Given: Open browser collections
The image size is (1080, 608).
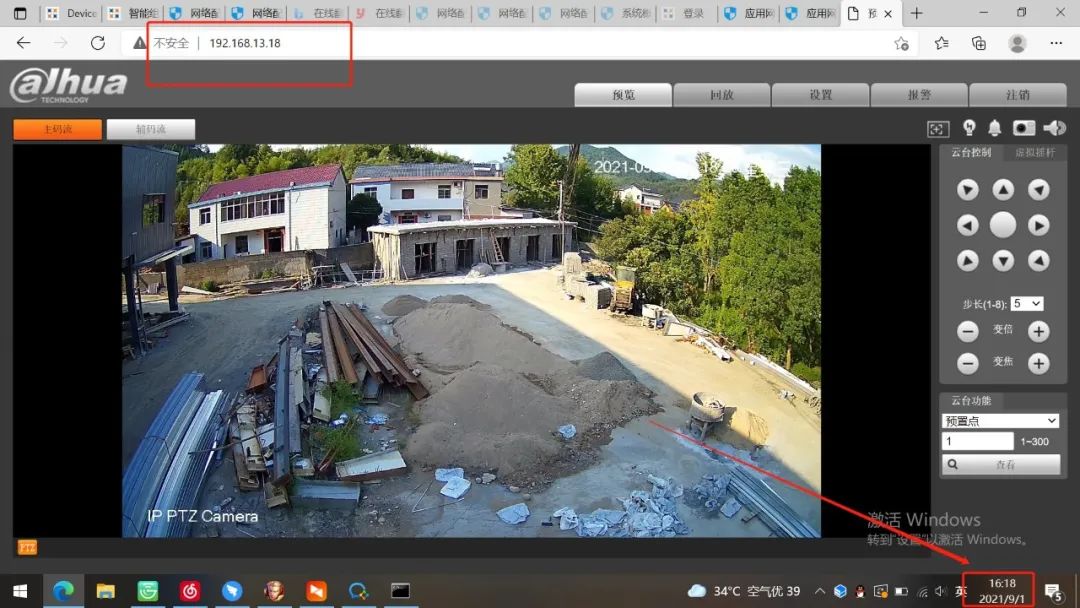Looking at the screenshot, I should 979,43.
